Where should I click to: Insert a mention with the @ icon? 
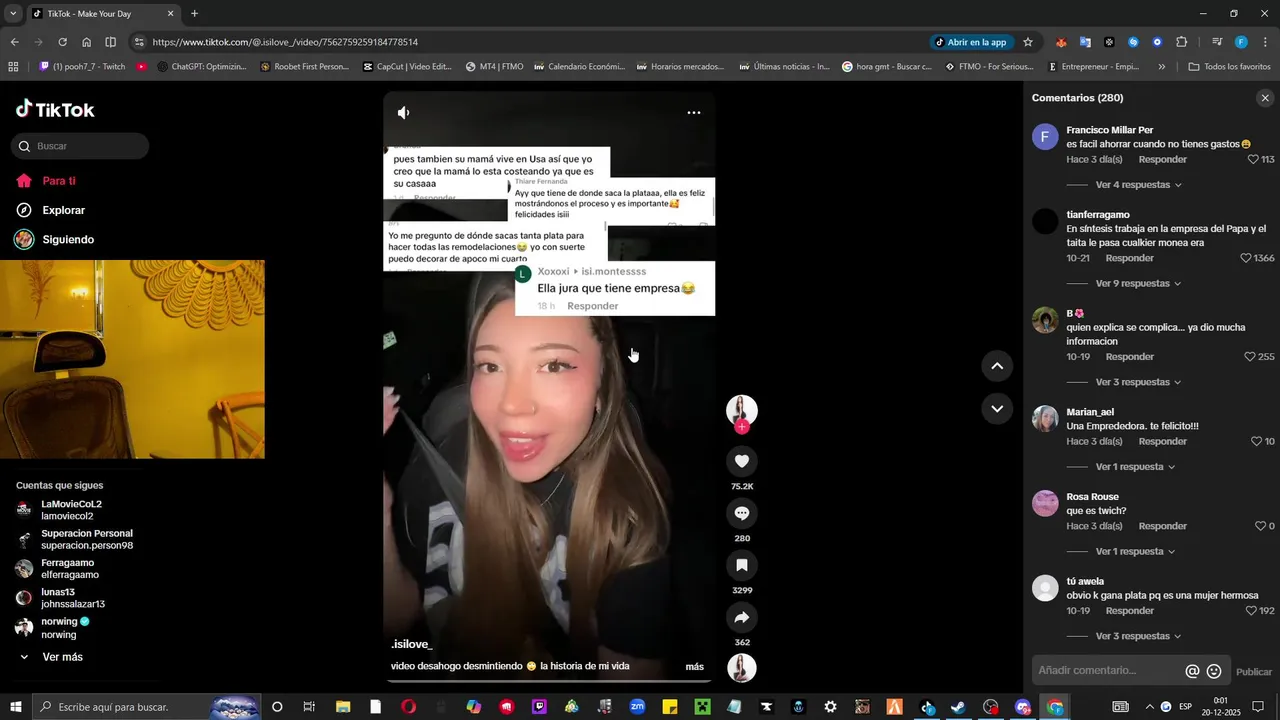[x=1192, y=671]
